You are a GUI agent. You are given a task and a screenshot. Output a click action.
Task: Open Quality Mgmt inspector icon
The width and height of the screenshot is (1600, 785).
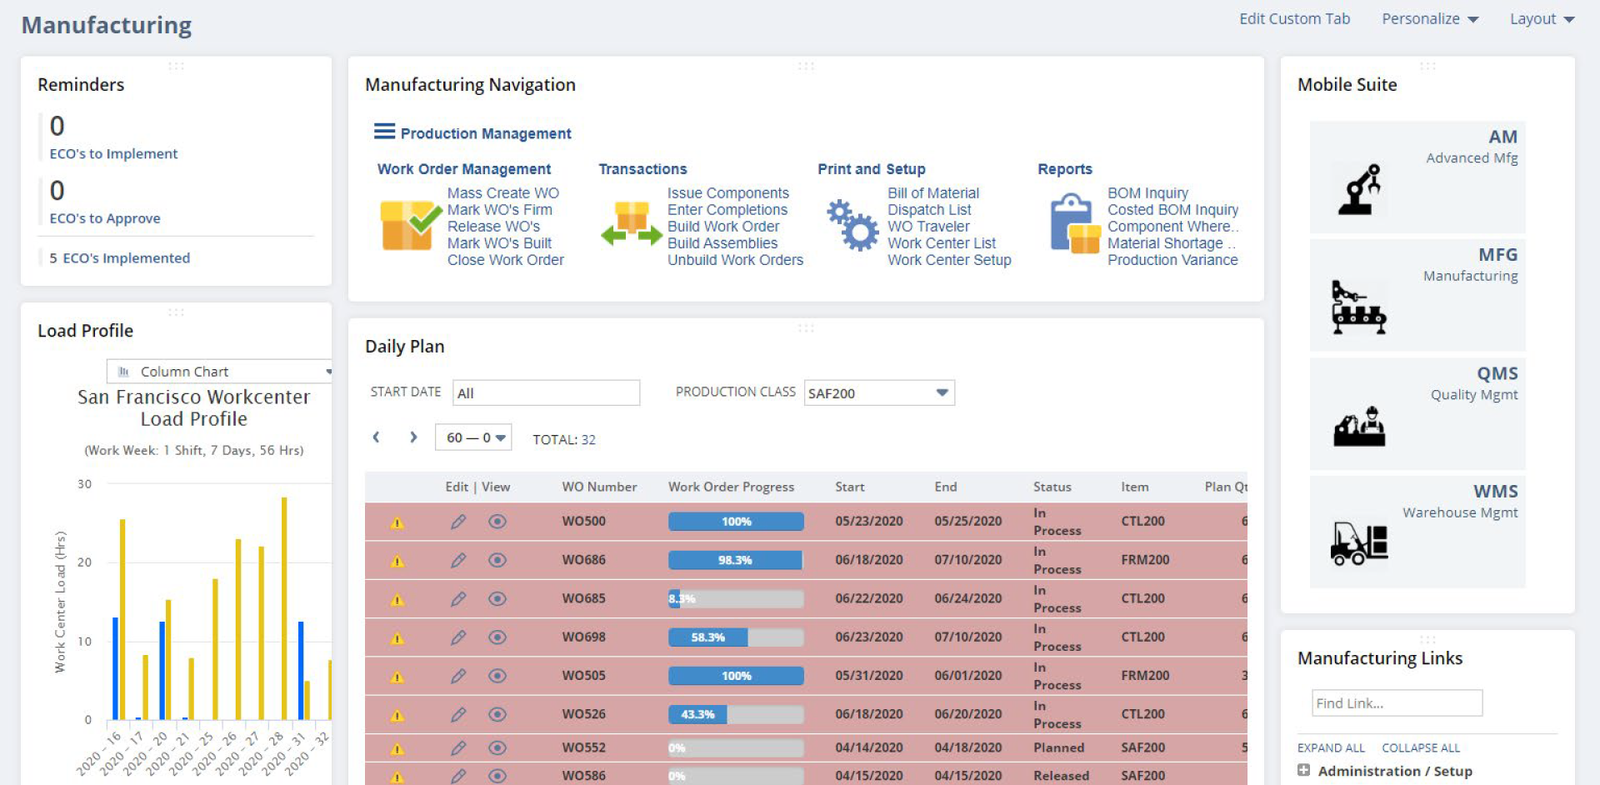[1360, 427]
